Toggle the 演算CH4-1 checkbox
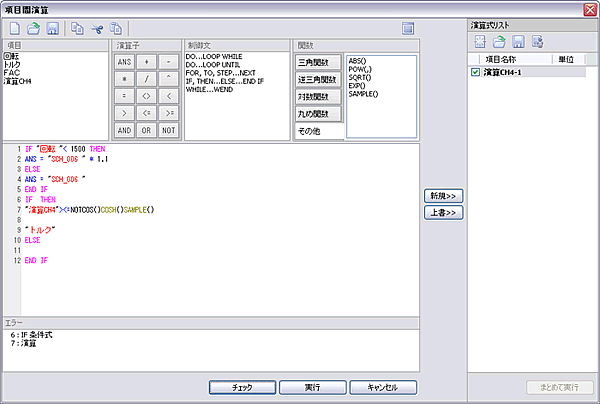The height and width of the screenshot is (404, 600). 476,73
